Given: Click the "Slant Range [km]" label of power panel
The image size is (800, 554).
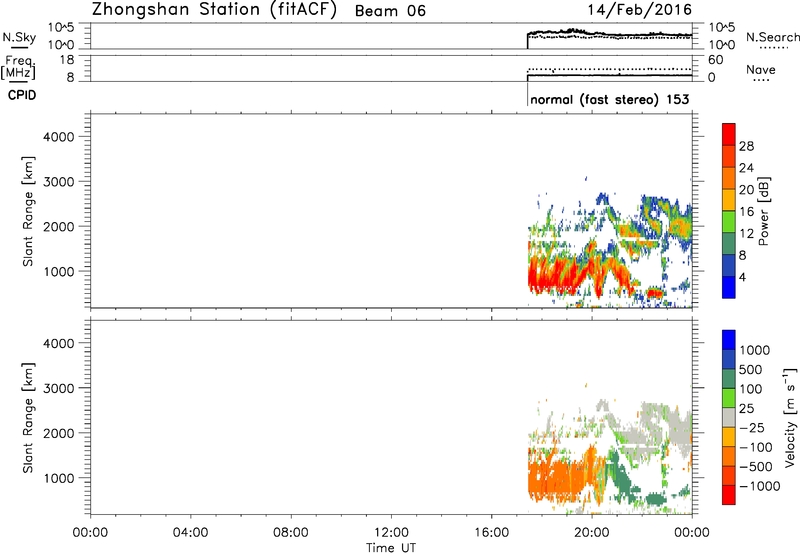Looking at the screenshot, I should coord(28,211).
